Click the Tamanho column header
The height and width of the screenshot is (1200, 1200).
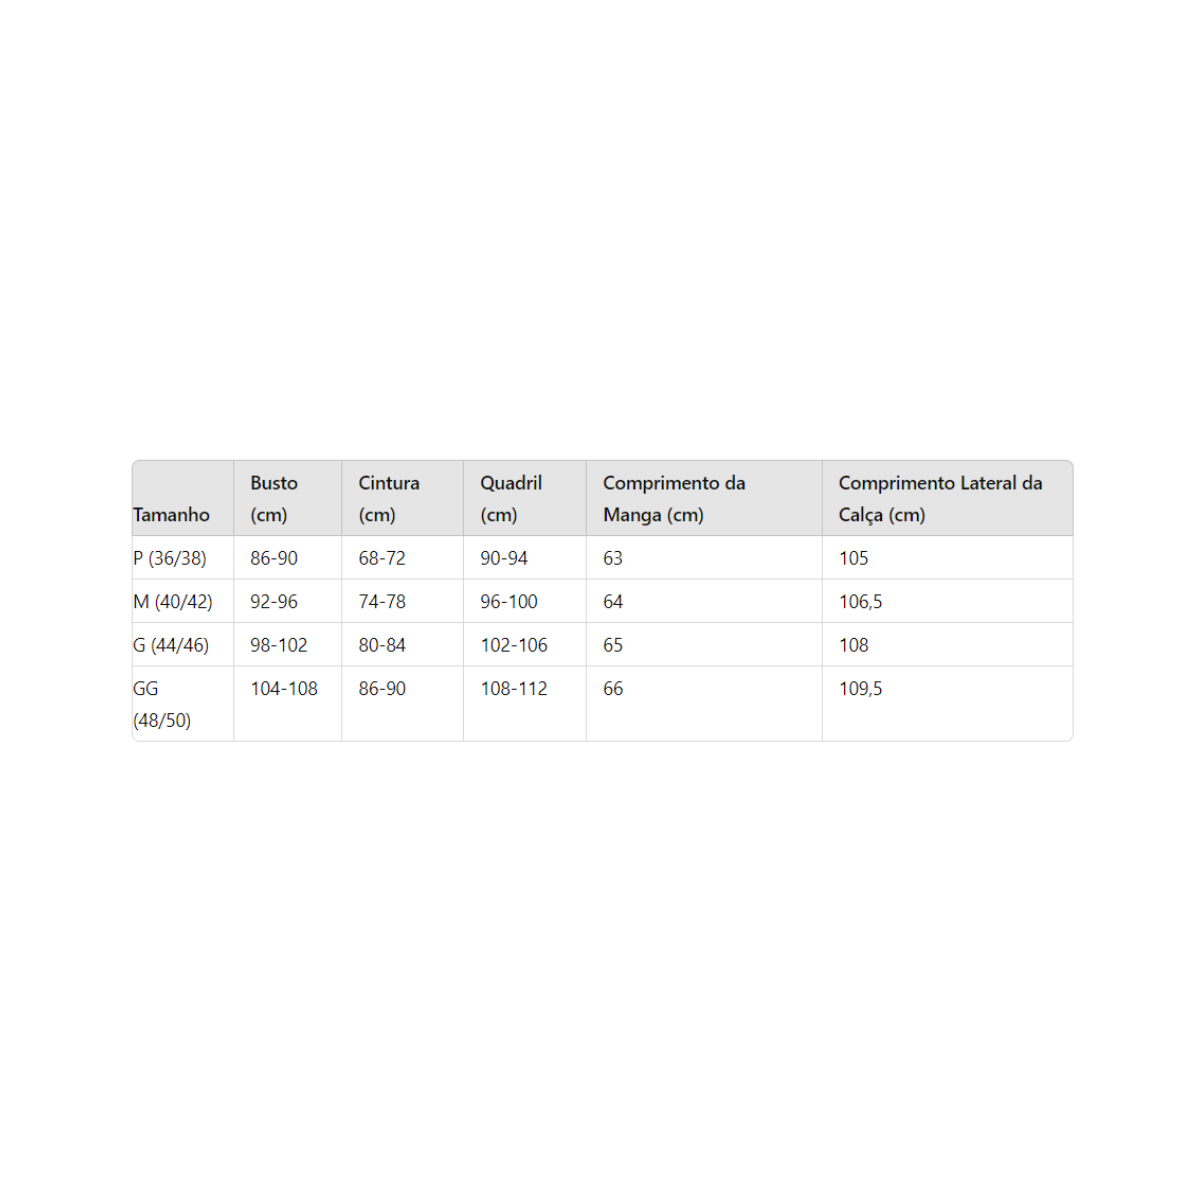click(172, 514)
